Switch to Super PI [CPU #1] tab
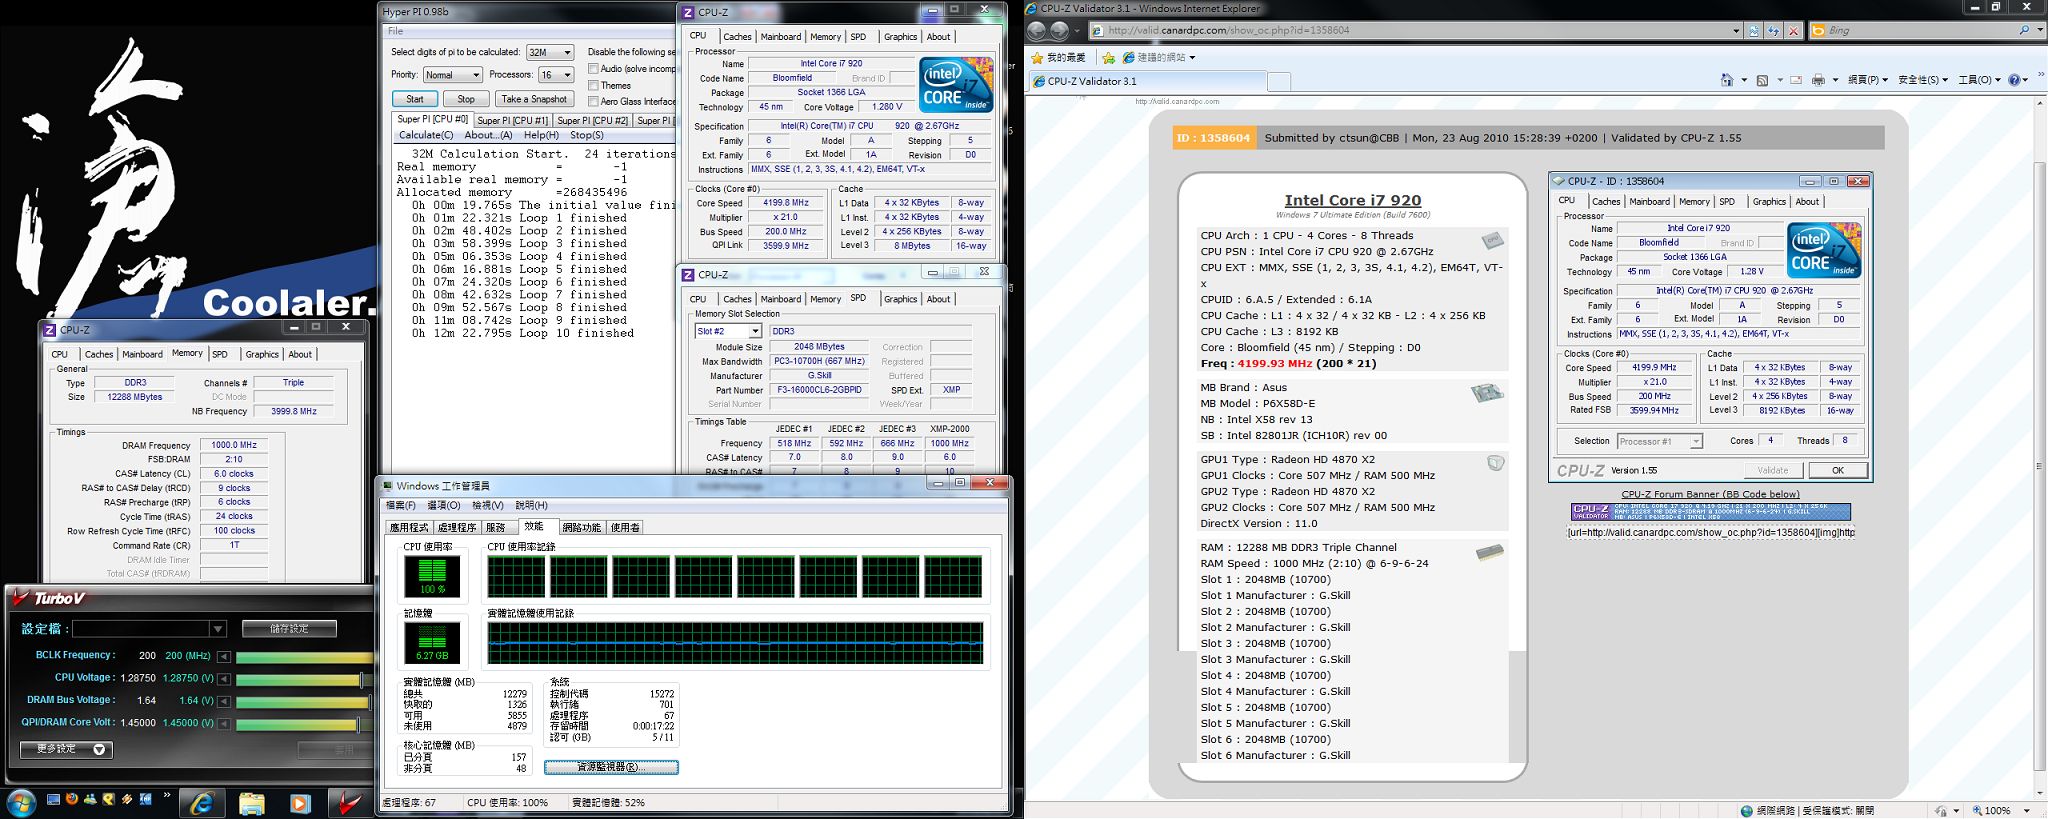This screenshot has height=819, width=2048. (x=512, y=120)
